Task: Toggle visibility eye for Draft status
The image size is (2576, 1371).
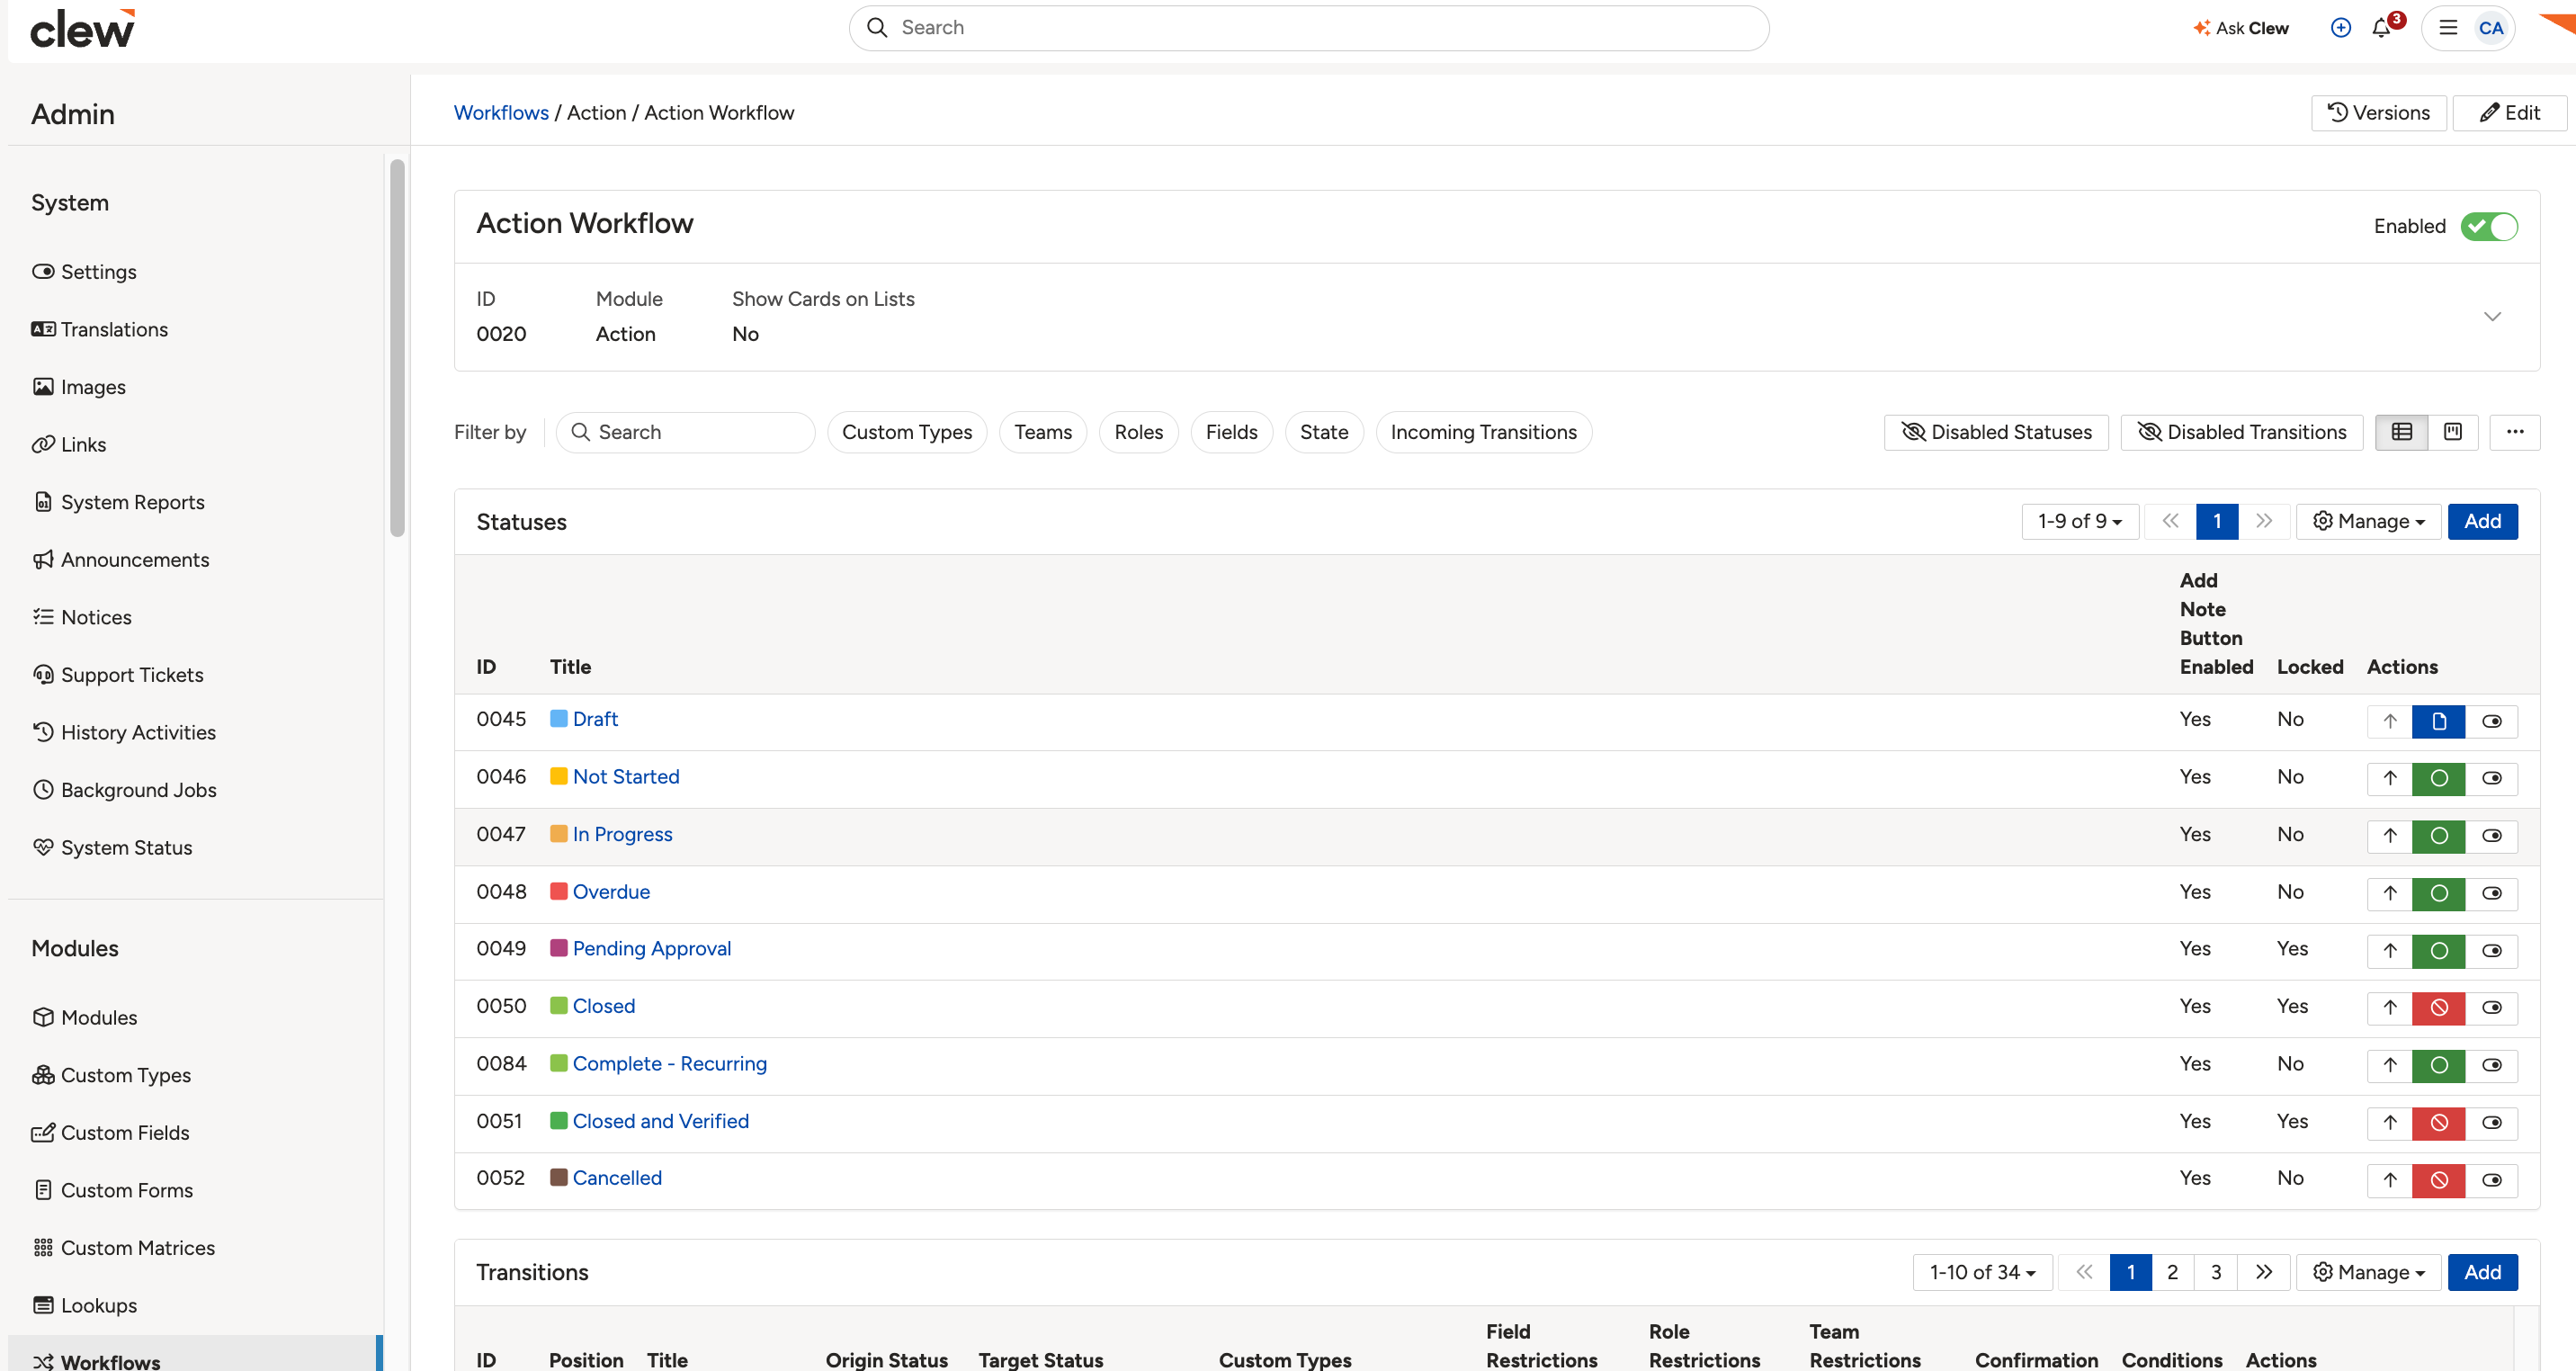Action: coord(2492,721)
